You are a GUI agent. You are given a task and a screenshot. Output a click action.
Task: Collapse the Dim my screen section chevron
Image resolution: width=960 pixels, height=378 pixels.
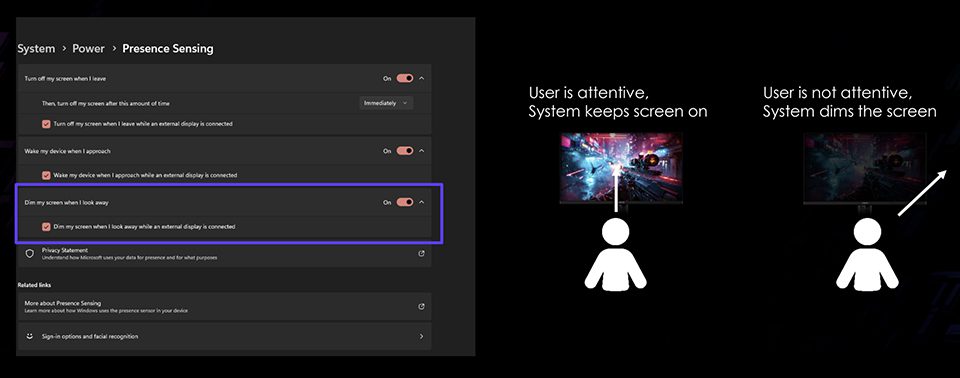(421, 202)
